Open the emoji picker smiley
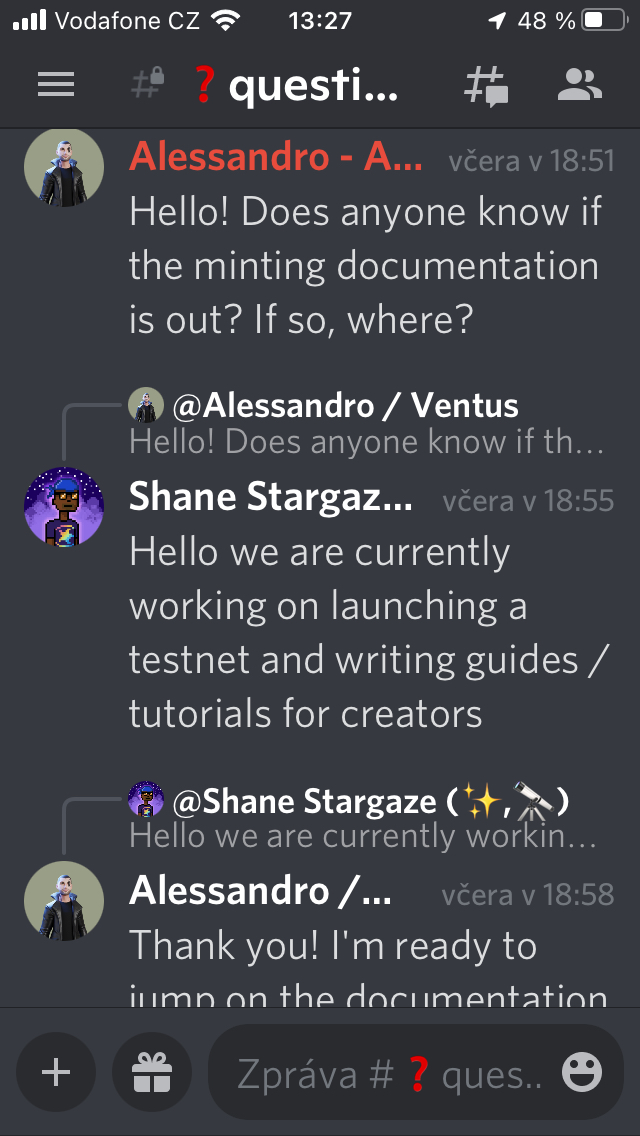The height and width of the screenshot is (1136, 640). coord(582,1074)
